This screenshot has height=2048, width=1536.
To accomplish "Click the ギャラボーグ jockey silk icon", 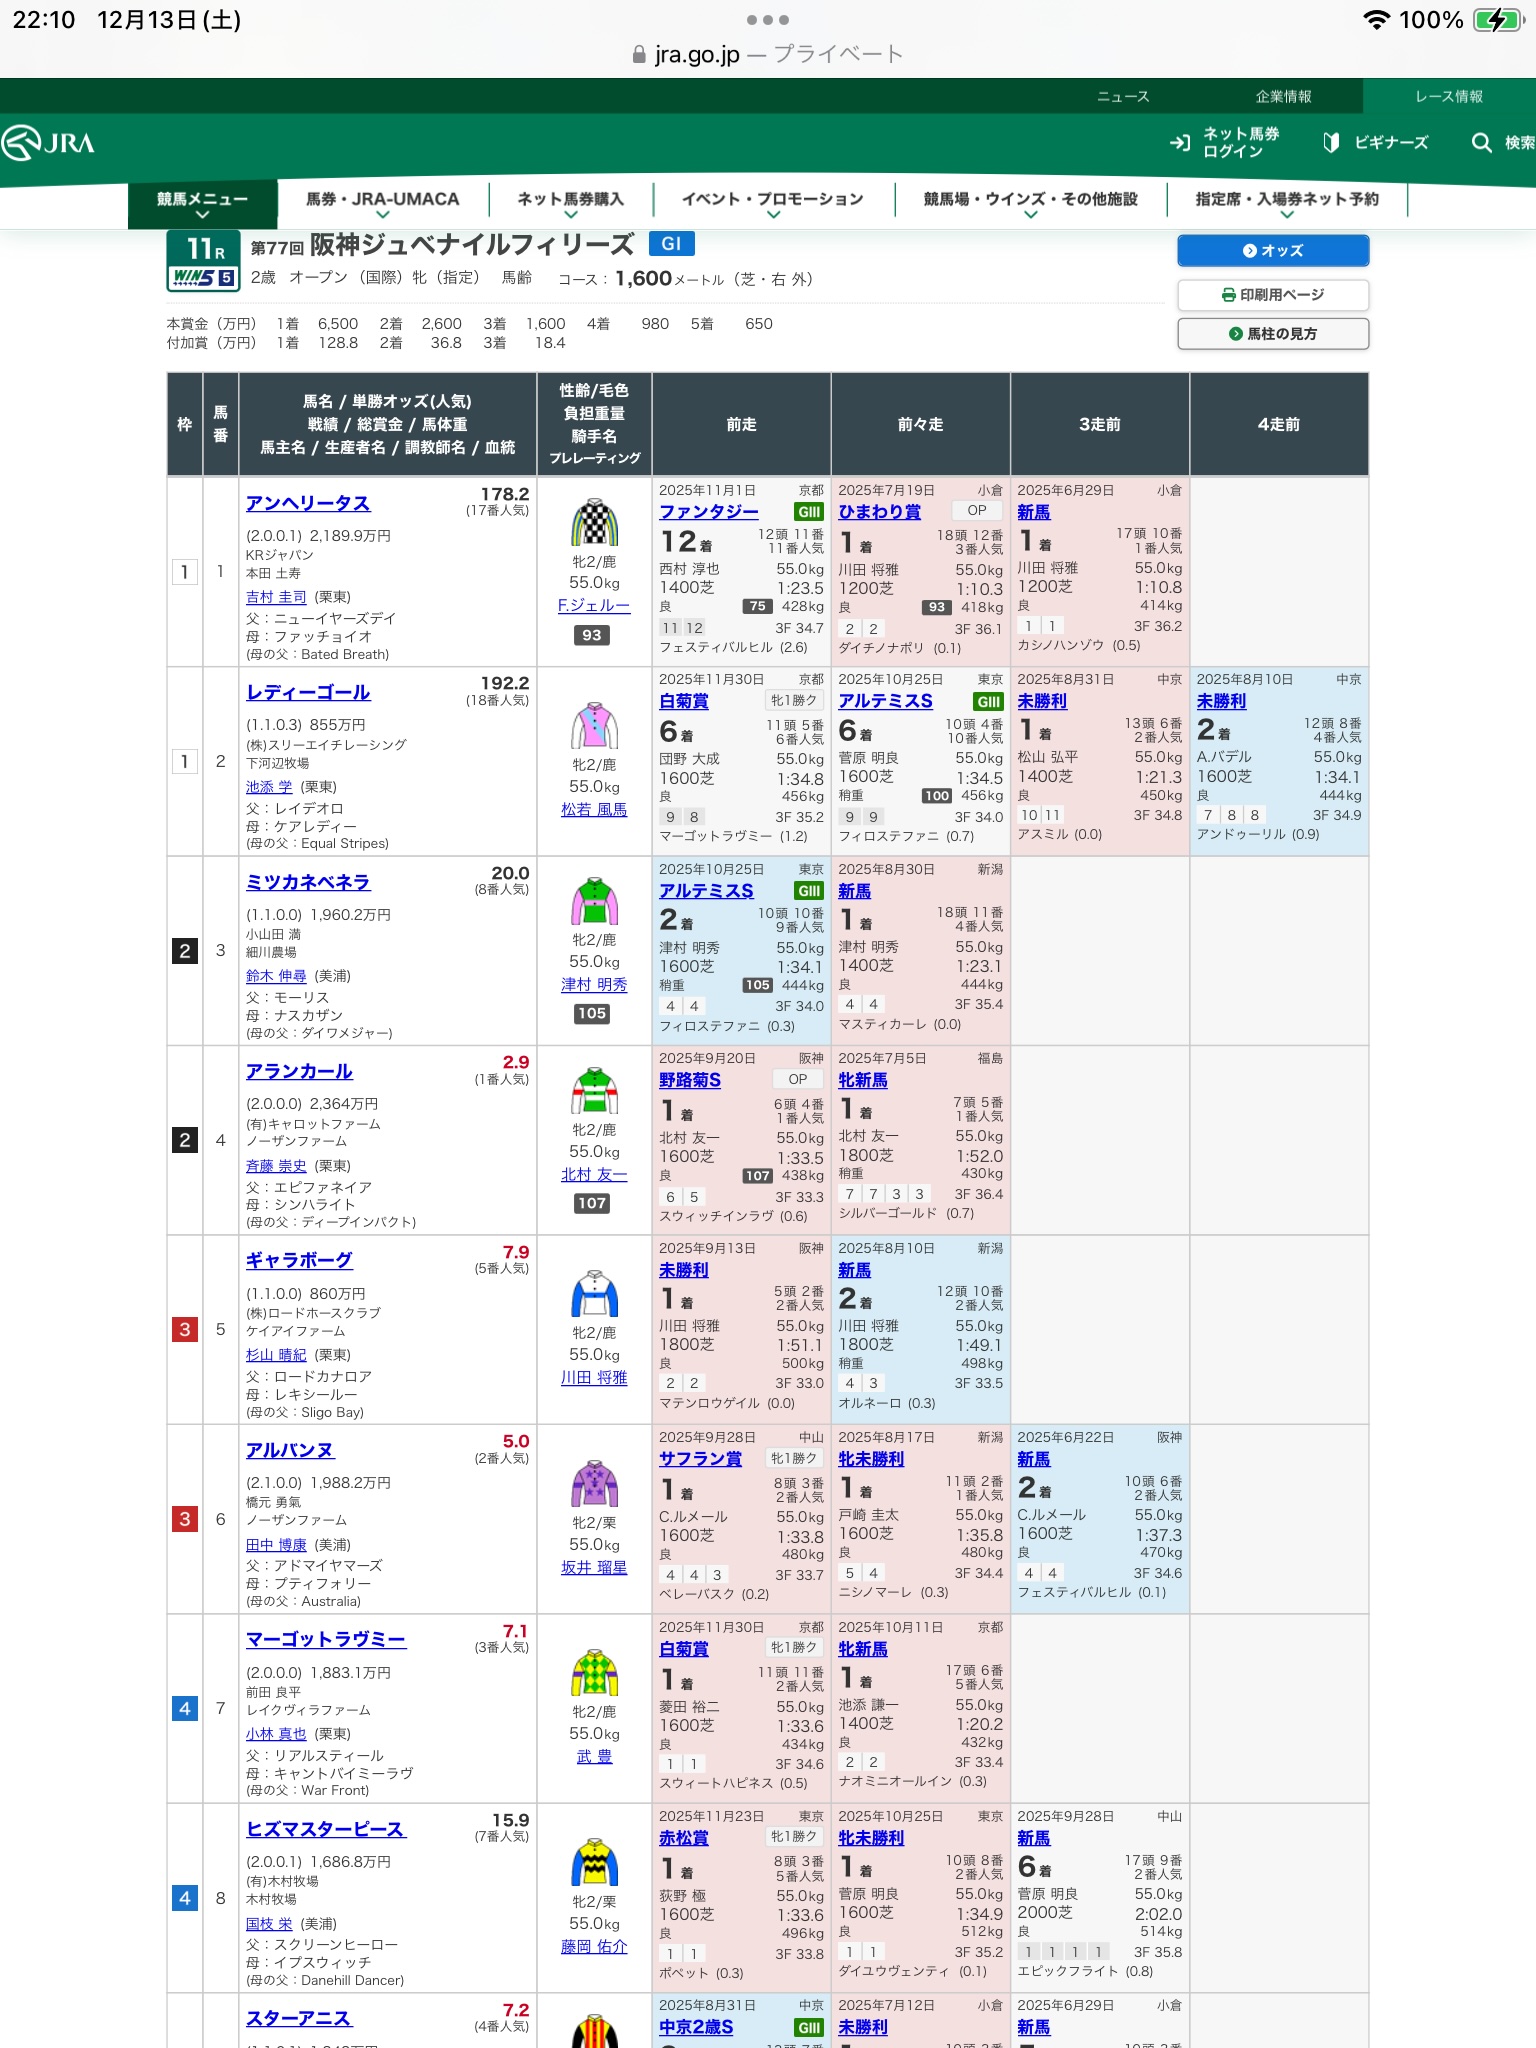I will [x=594, y=1295].
